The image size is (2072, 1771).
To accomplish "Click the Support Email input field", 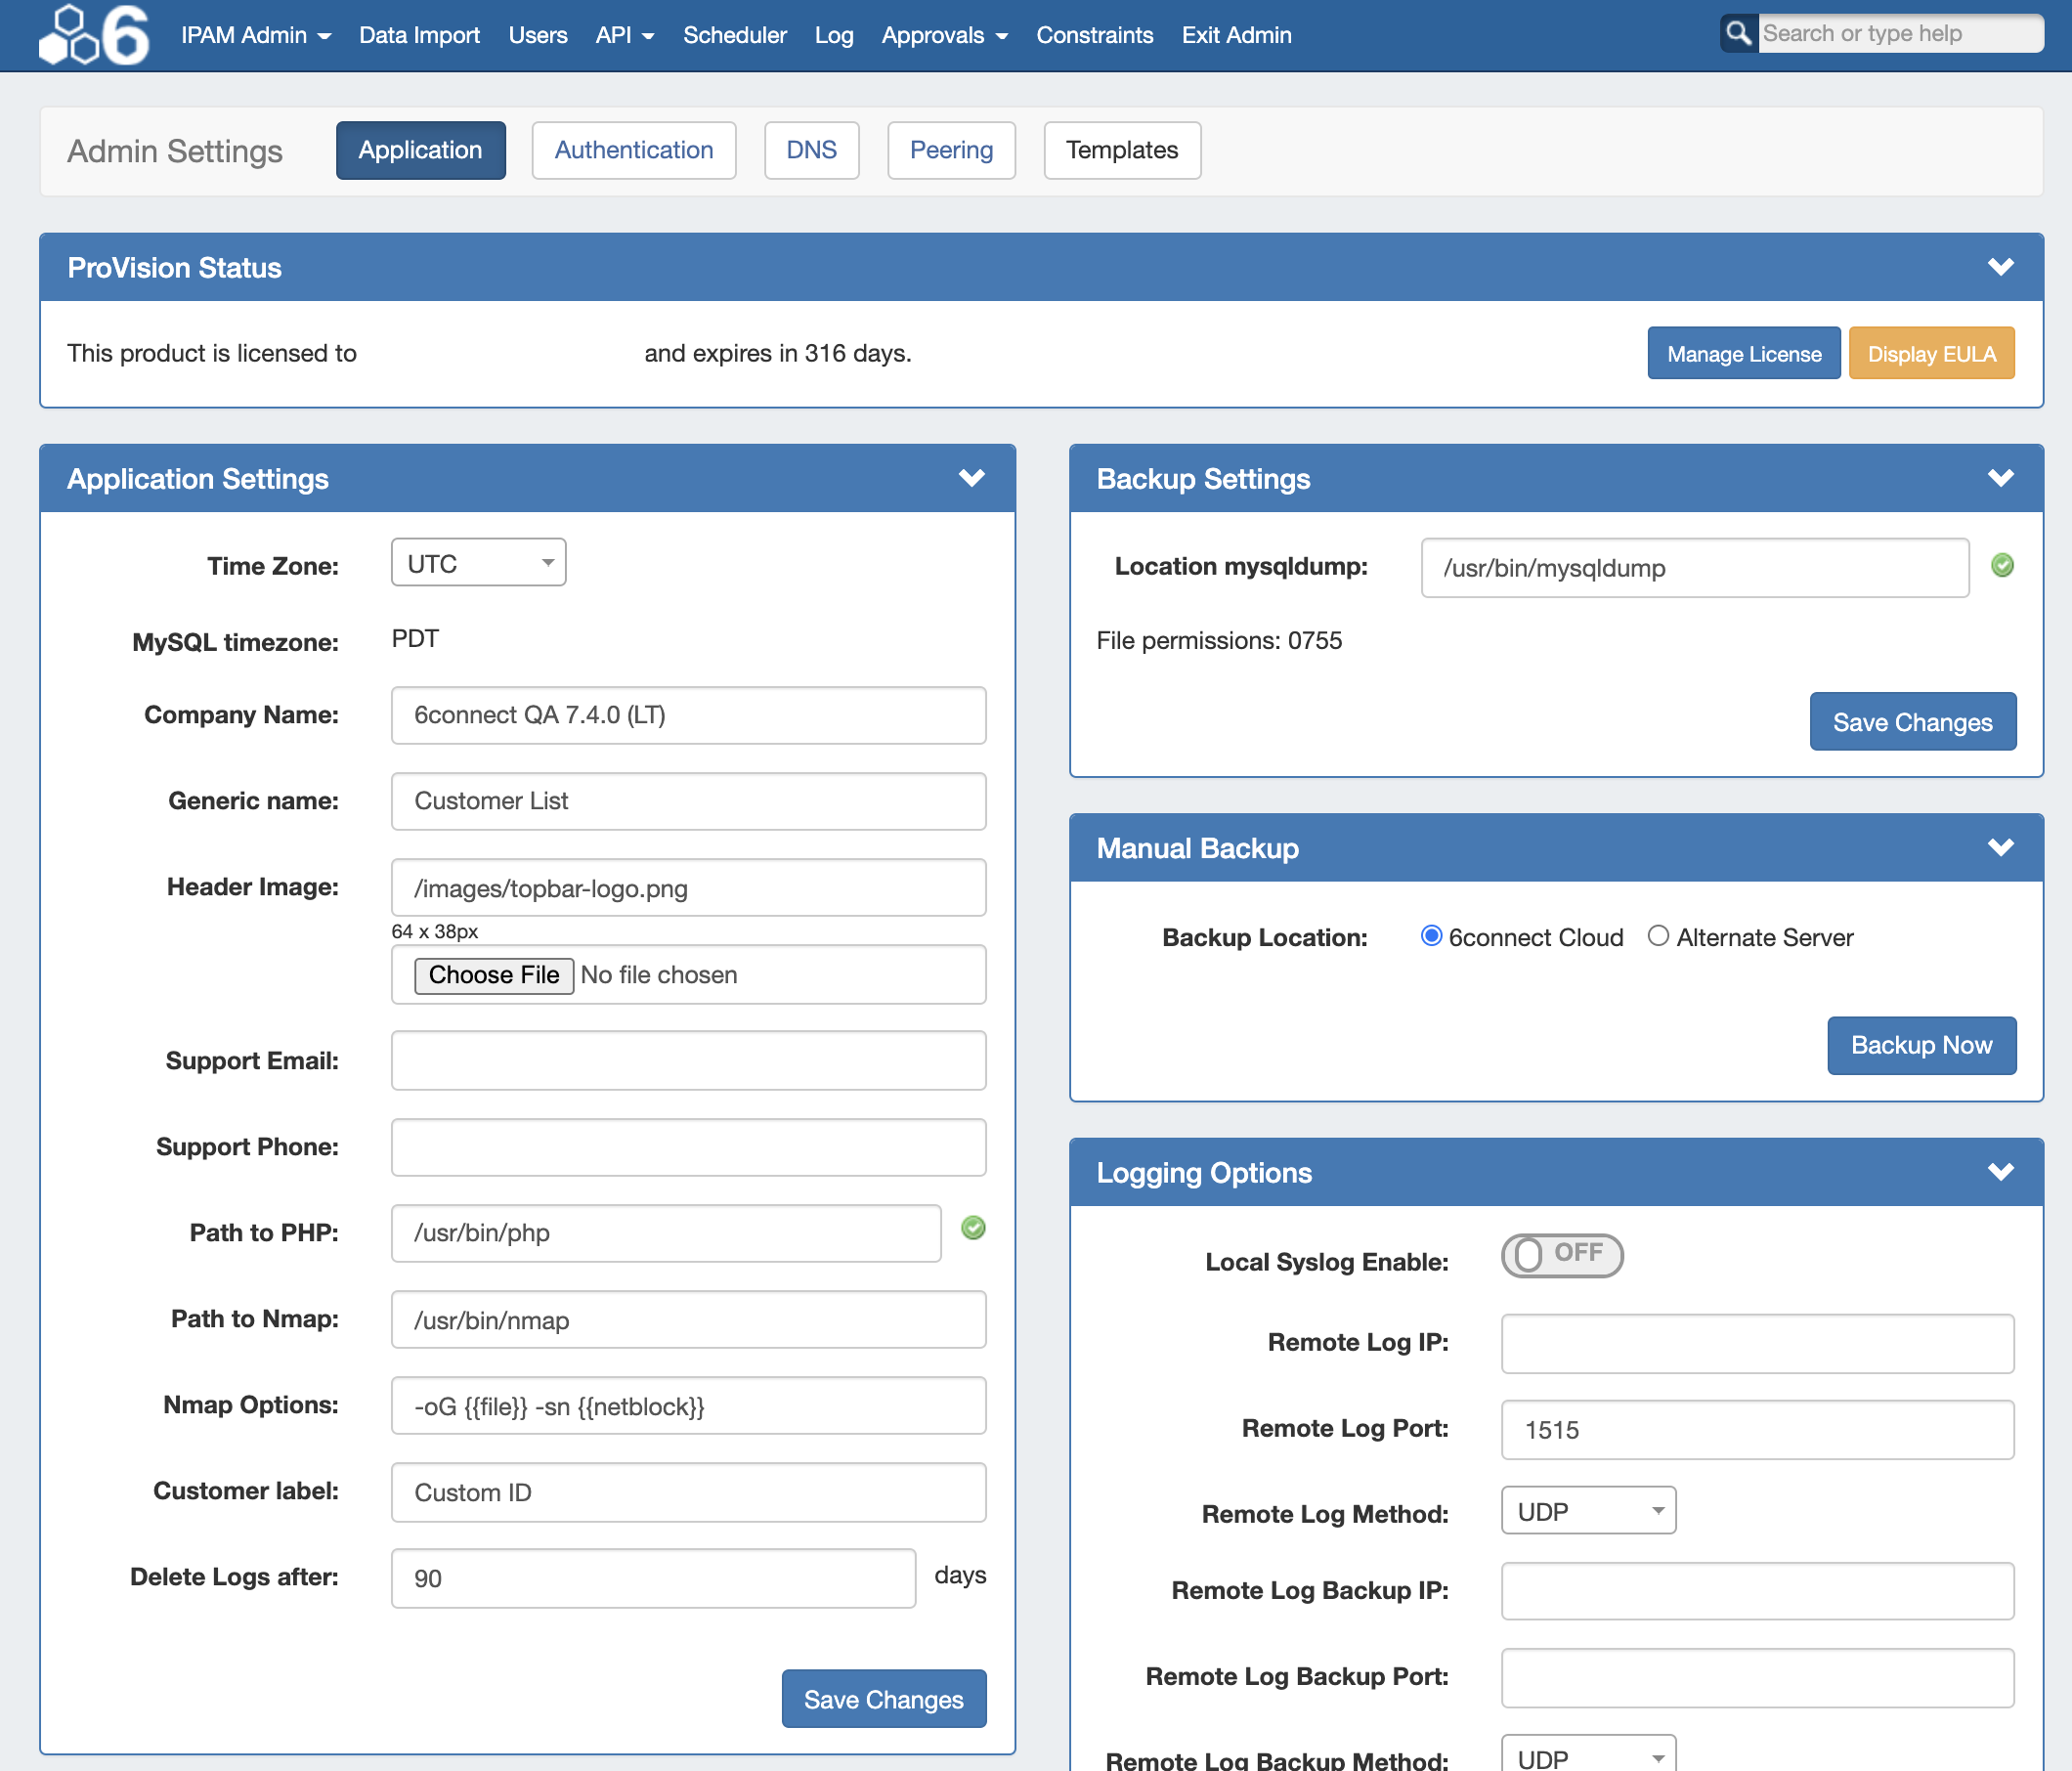I will click(x=688, y=1061).
